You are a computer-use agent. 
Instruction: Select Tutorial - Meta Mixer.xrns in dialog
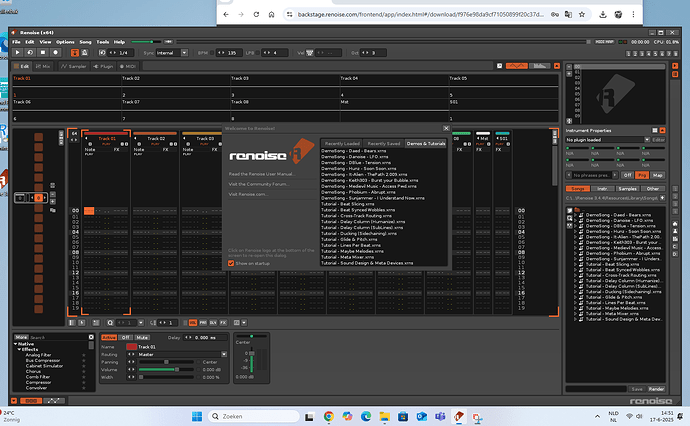348,257
